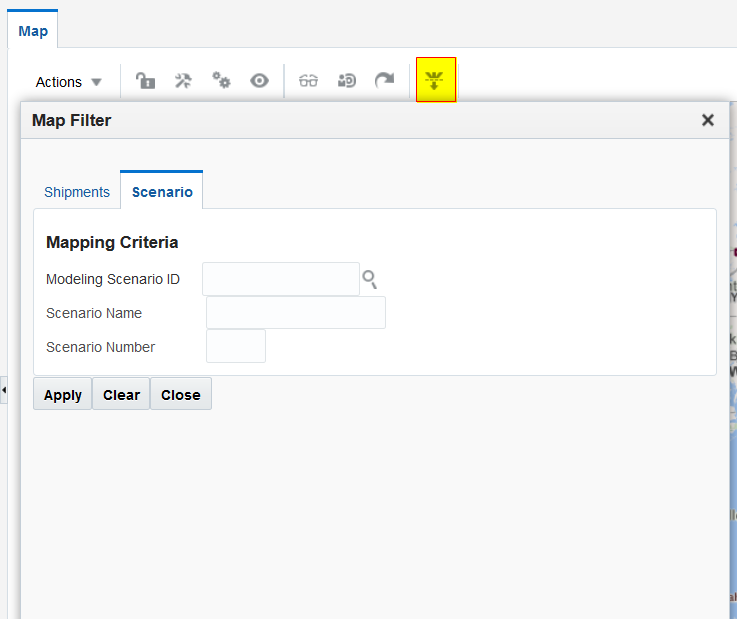Click the eye view toolbar icon
The image size is (737, 619).
coord(260,81)
